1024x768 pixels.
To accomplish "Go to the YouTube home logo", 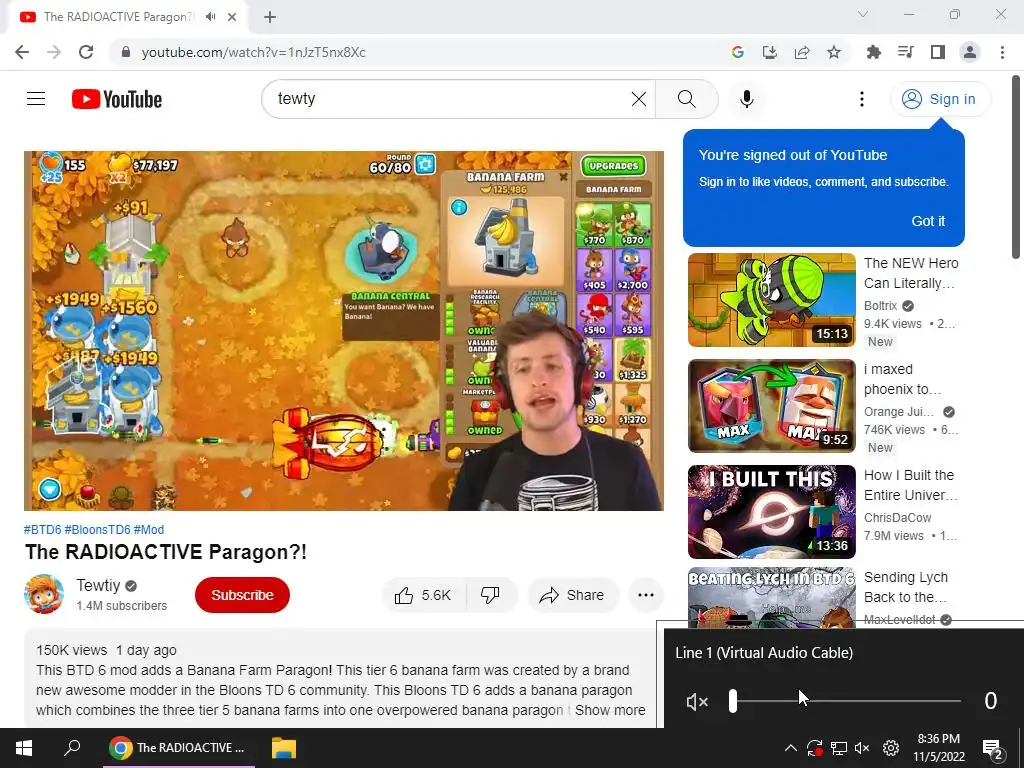I will pos(117,99).
